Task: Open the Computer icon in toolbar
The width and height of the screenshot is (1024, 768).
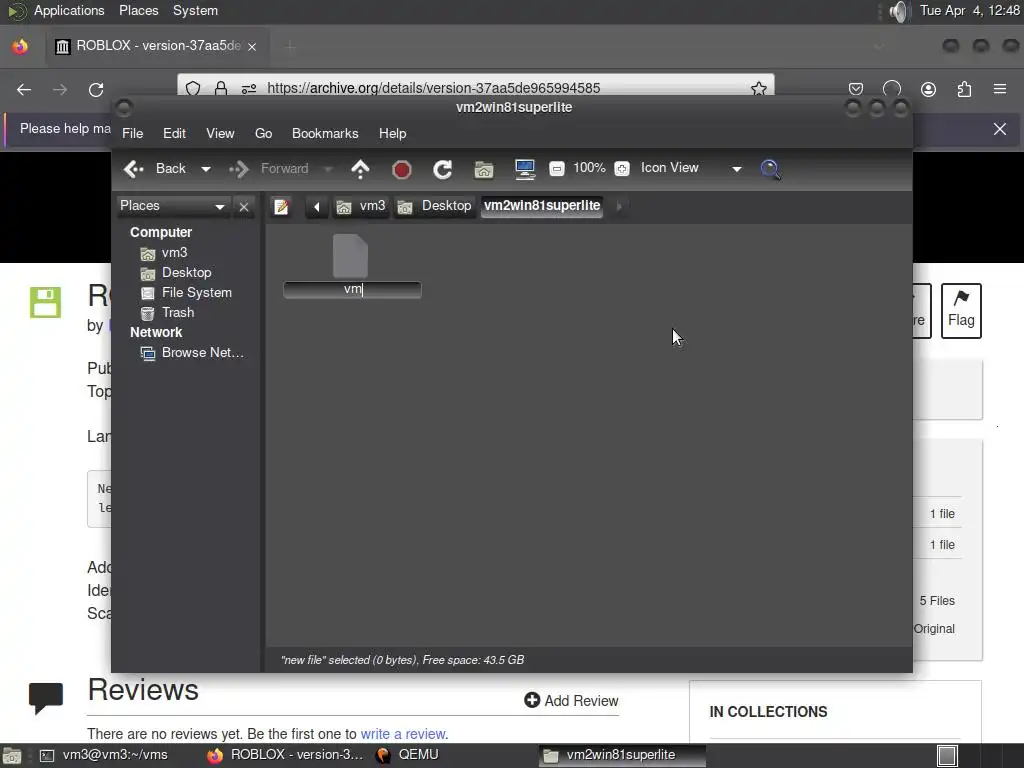Action: [x=524, y=170]
